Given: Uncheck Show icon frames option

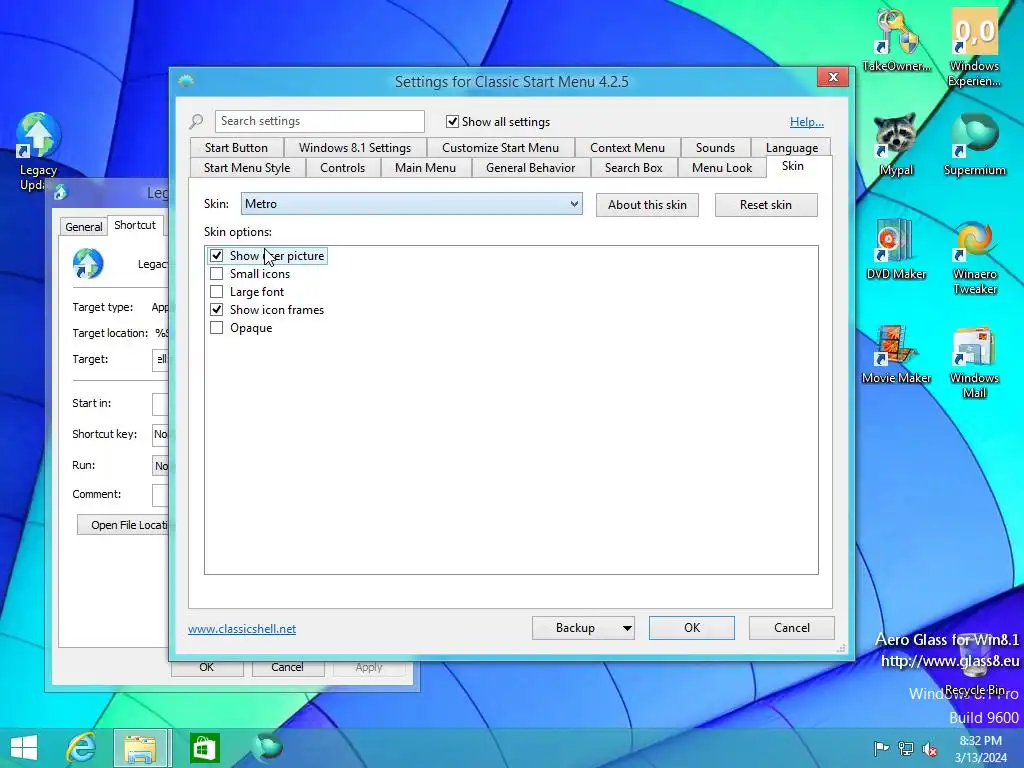Looking at the screenshot, I should pos(216,310).
